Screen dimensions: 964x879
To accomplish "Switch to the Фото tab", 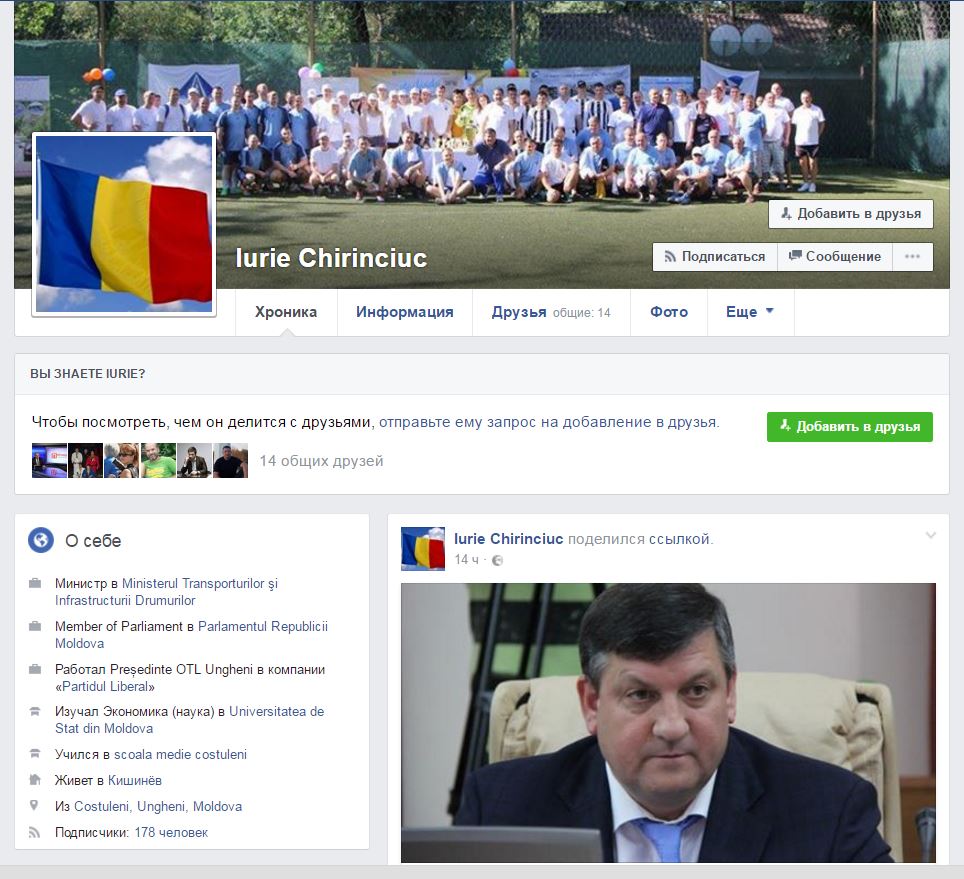I will coord(669,312).
